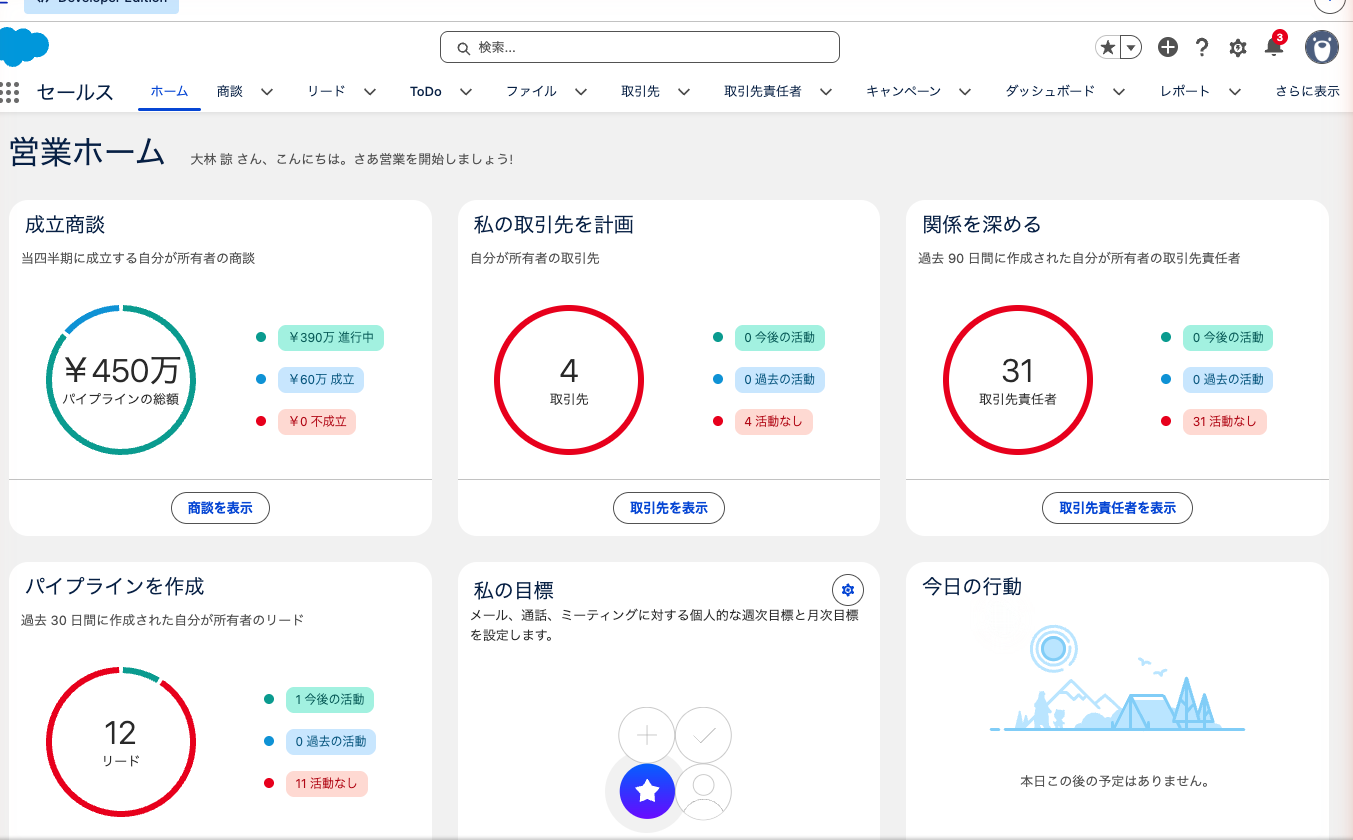Click the Favorites star icon

point(1108,47)
